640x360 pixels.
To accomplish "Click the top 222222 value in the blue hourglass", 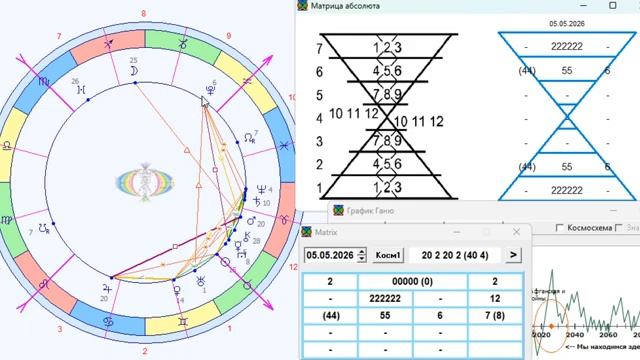I will pos(567,47).
